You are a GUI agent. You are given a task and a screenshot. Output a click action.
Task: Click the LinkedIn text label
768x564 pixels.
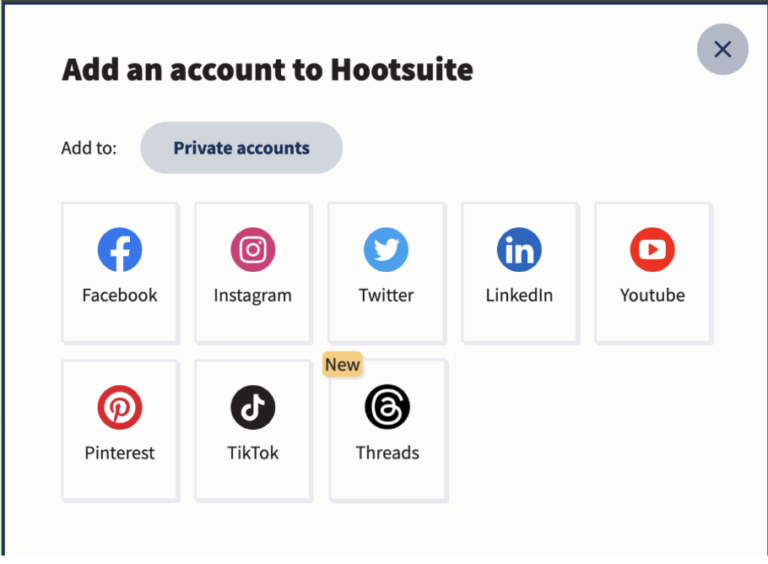tap(519, 295)
